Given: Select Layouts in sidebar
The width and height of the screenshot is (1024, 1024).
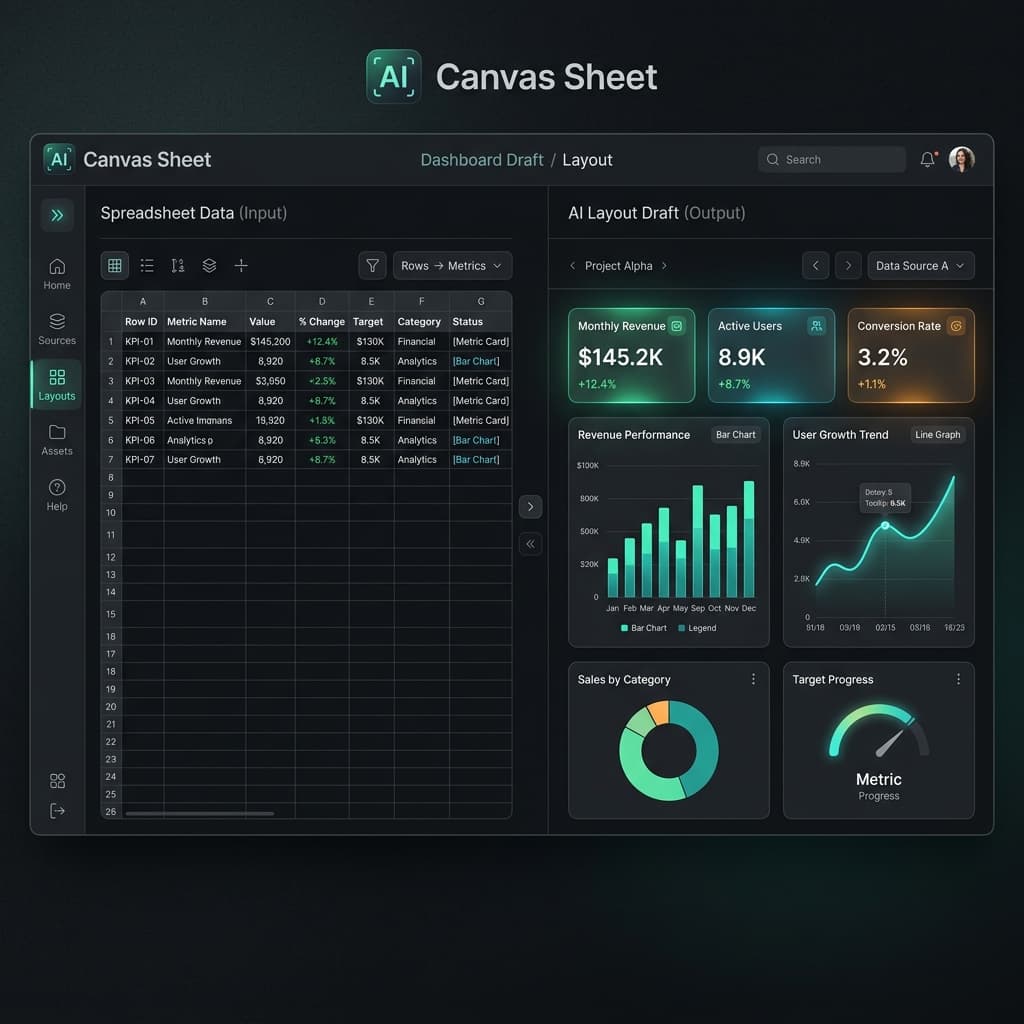Looking at the screenshot, I should point(57,385).
